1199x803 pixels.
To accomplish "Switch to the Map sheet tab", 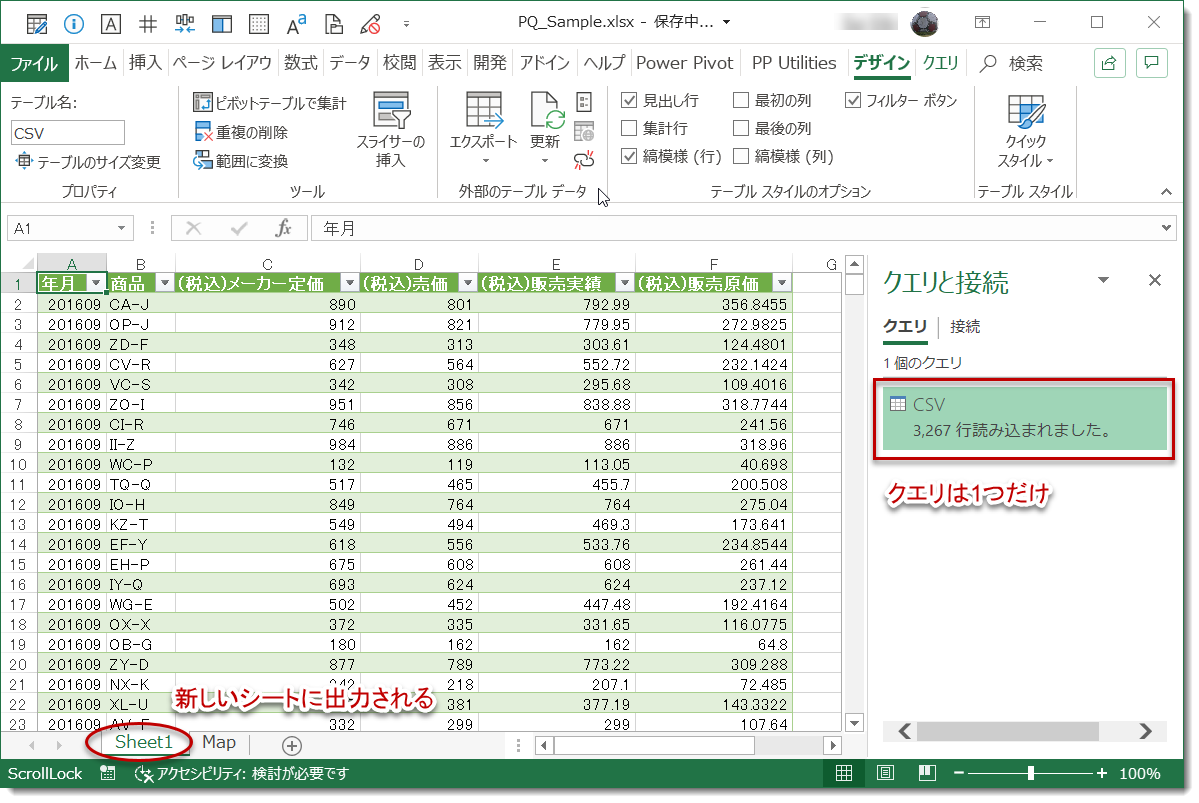I will click(217, 743).
